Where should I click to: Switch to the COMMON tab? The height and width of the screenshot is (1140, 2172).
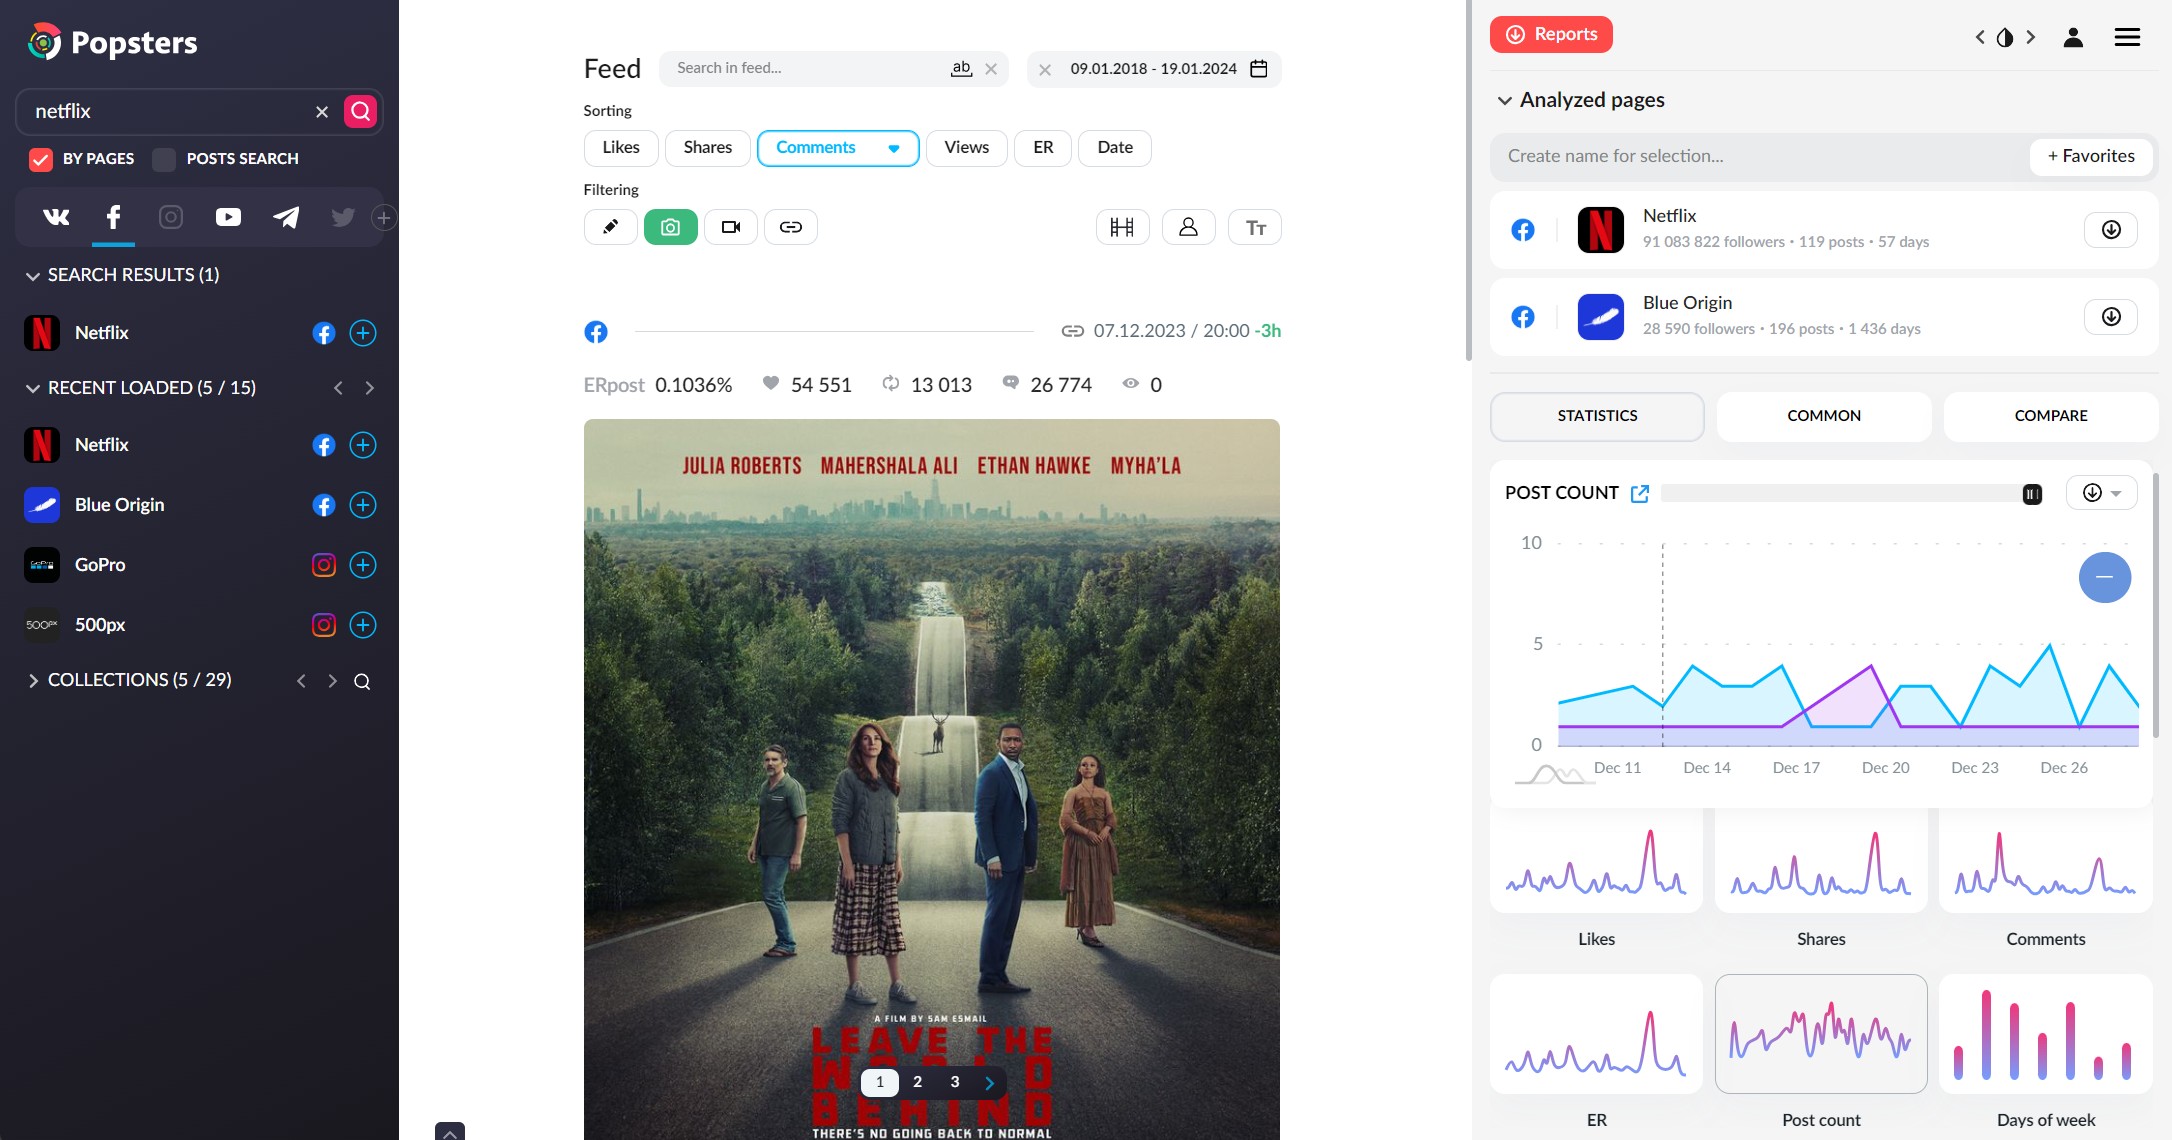(1823, 416)
